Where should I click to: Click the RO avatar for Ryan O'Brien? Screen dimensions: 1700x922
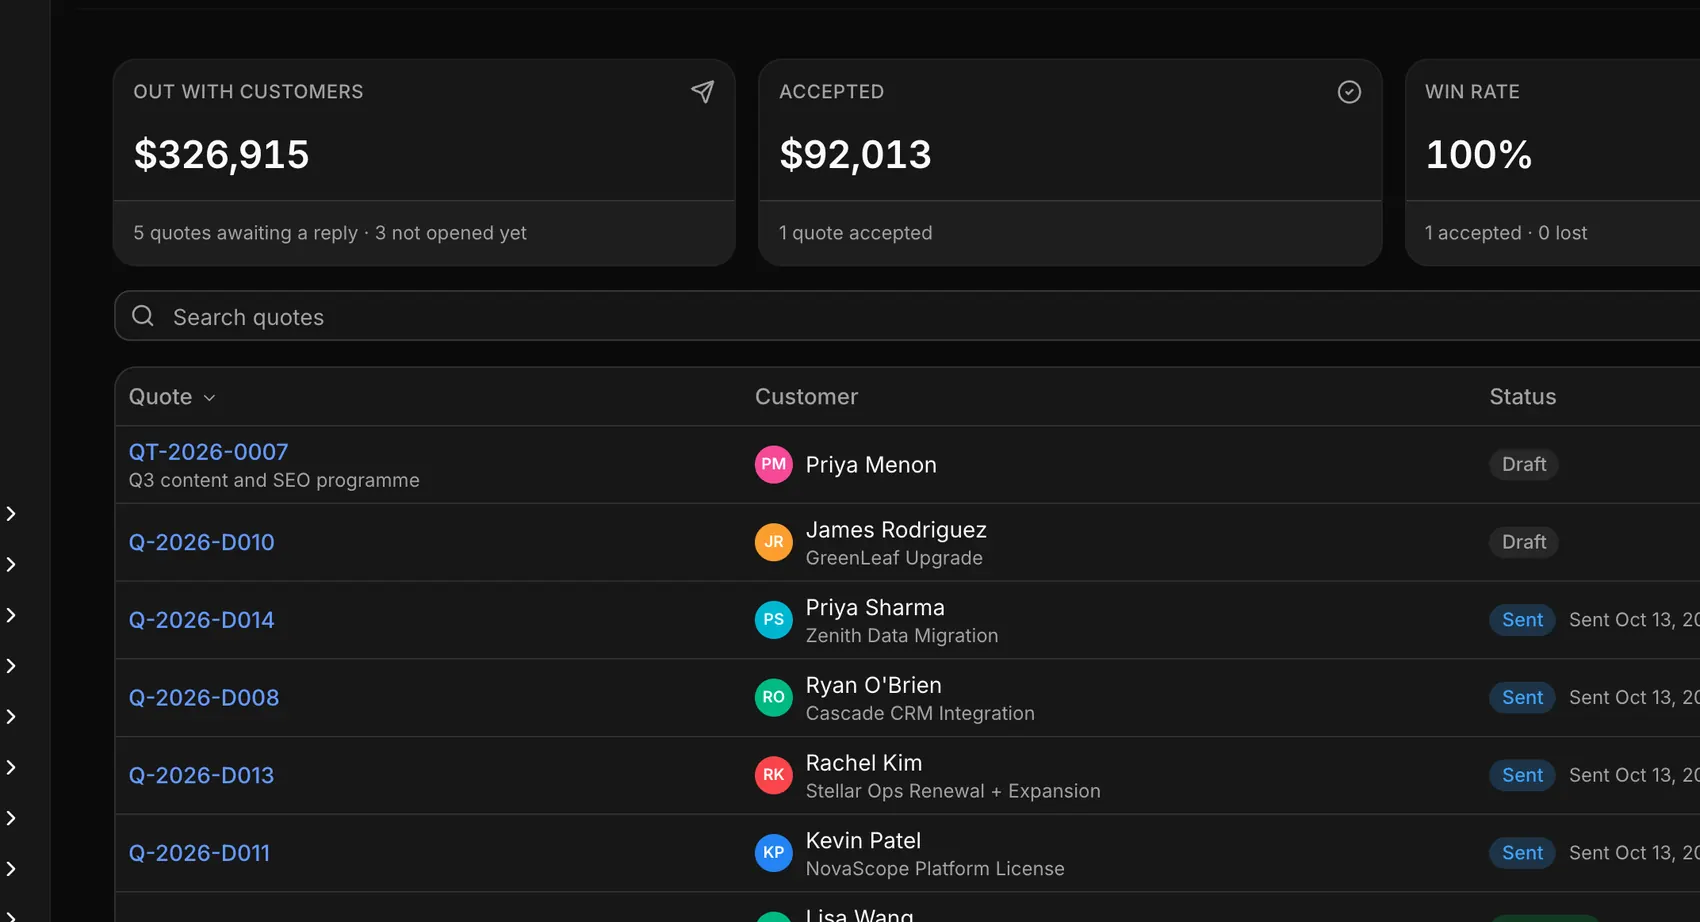pos(773,698)
